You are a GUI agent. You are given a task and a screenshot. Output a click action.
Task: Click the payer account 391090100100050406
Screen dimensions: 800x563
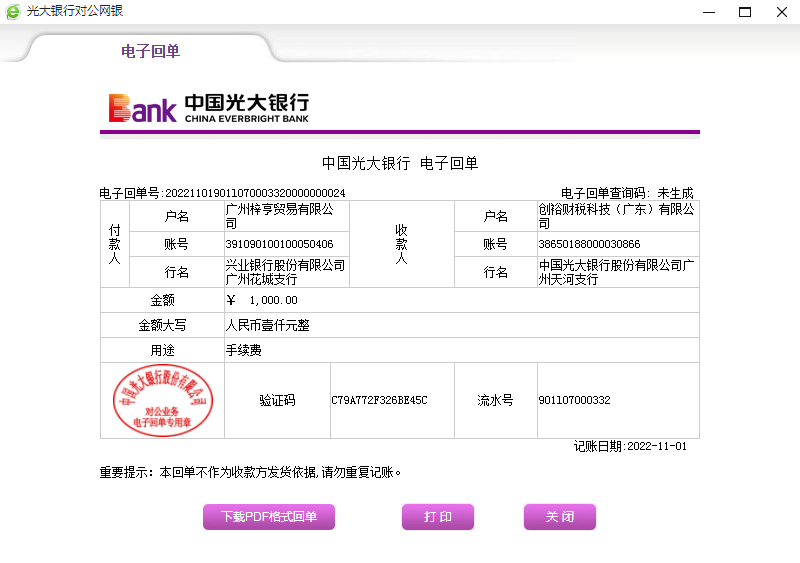(280, 244)
